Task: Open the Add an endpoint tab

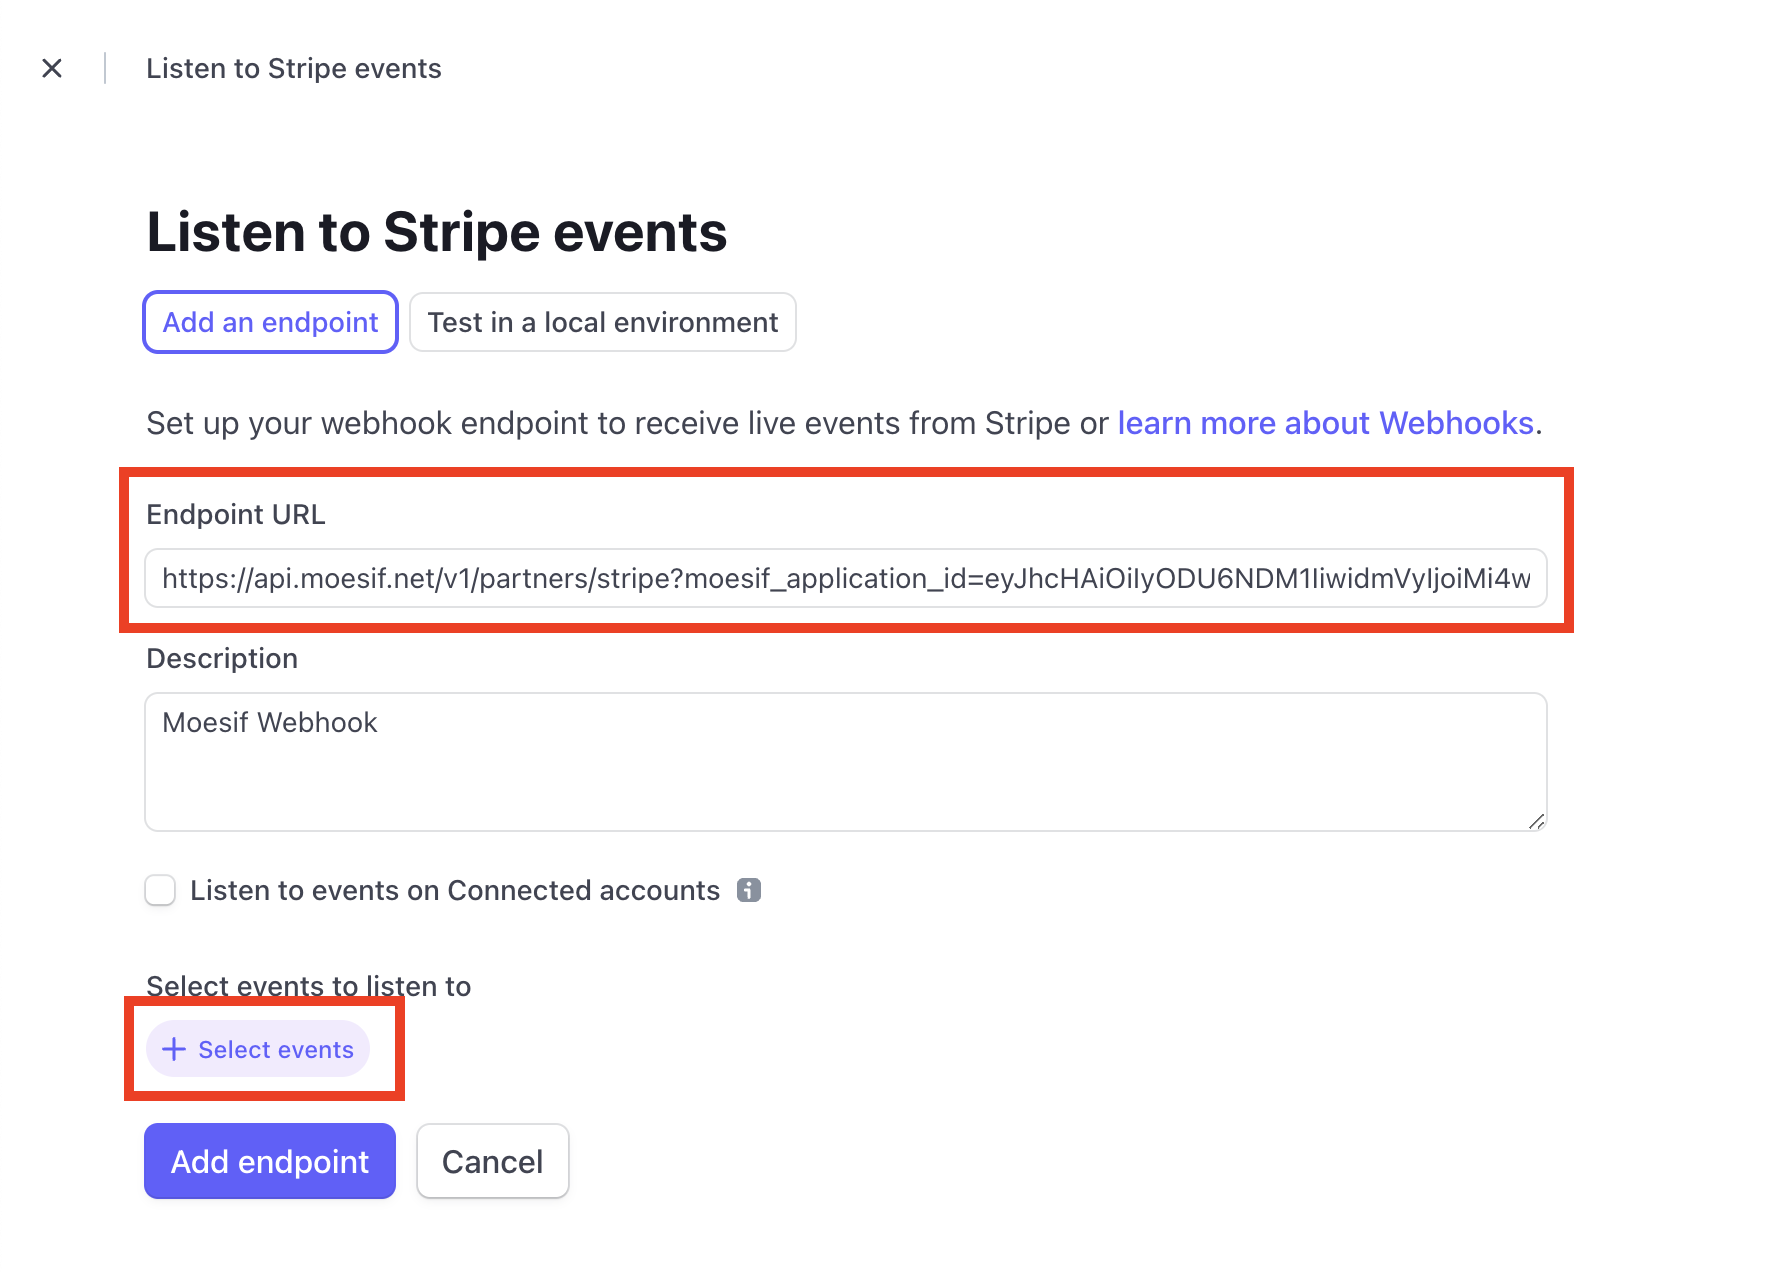Action: click(269, 322)
